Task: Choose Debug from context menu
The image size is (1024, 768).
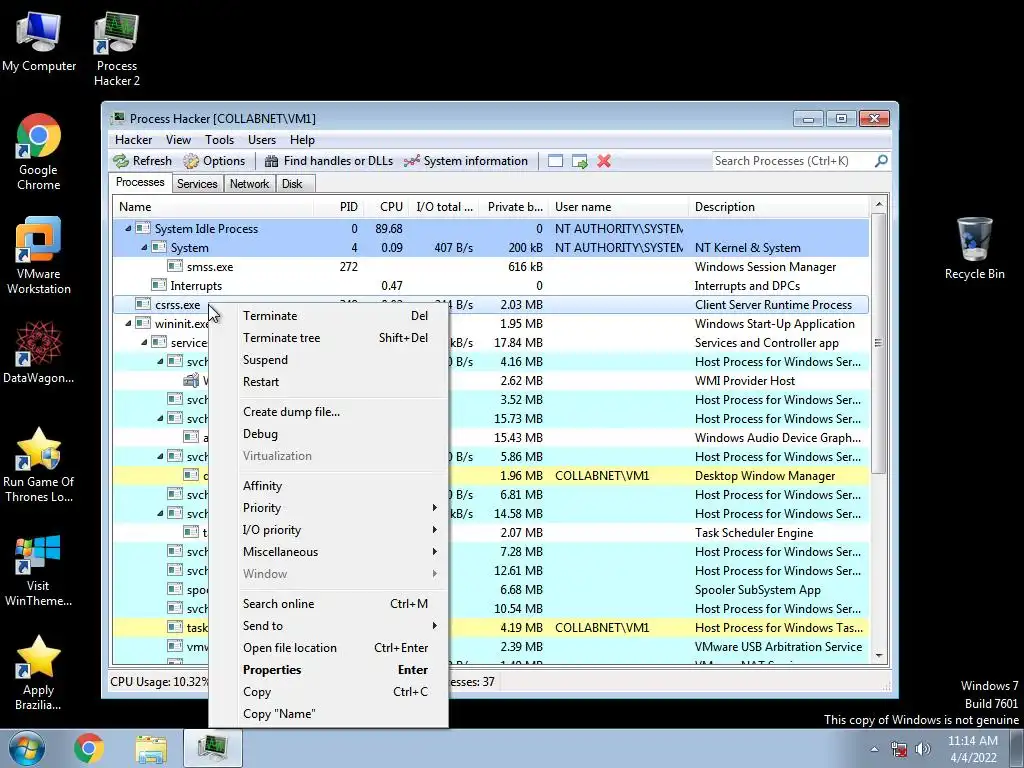Action: click(338, 434)
